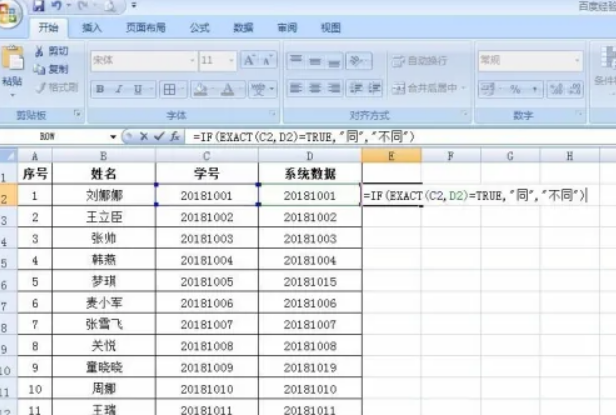
Task: Click the text orientation icon
Action: pos(356,61)
